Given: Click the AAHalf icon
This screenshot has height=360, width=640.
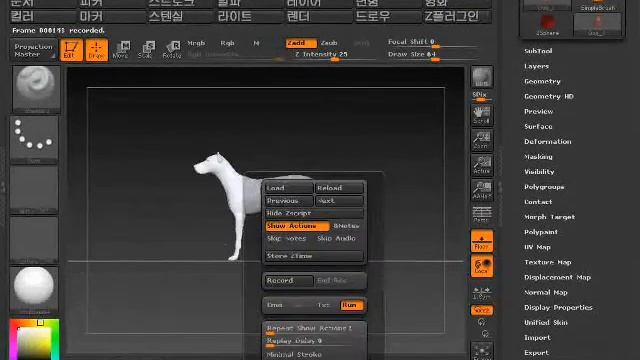Looking at the screenshot, I should tap(482, 190).
